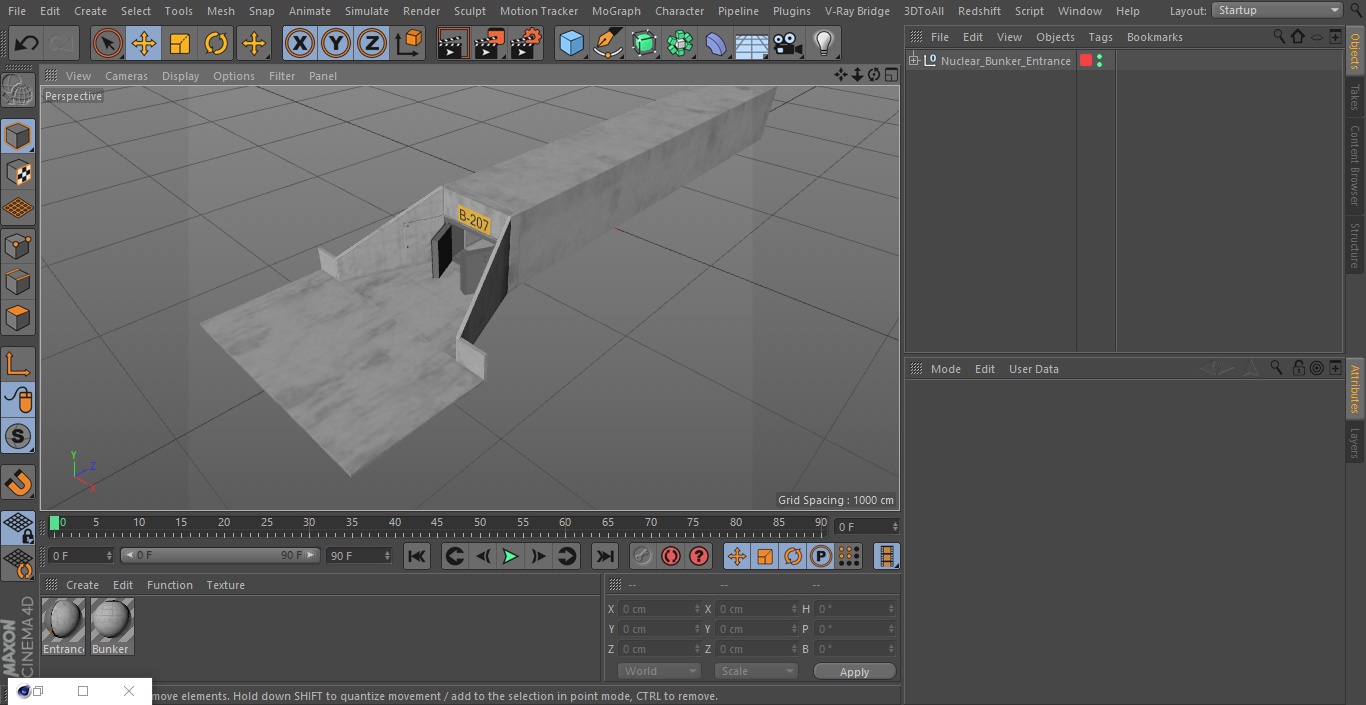Toggle Parameter keyframe recording
Image resolution: width=1366 pixels, height=705 pixels.
pos(821,556)
